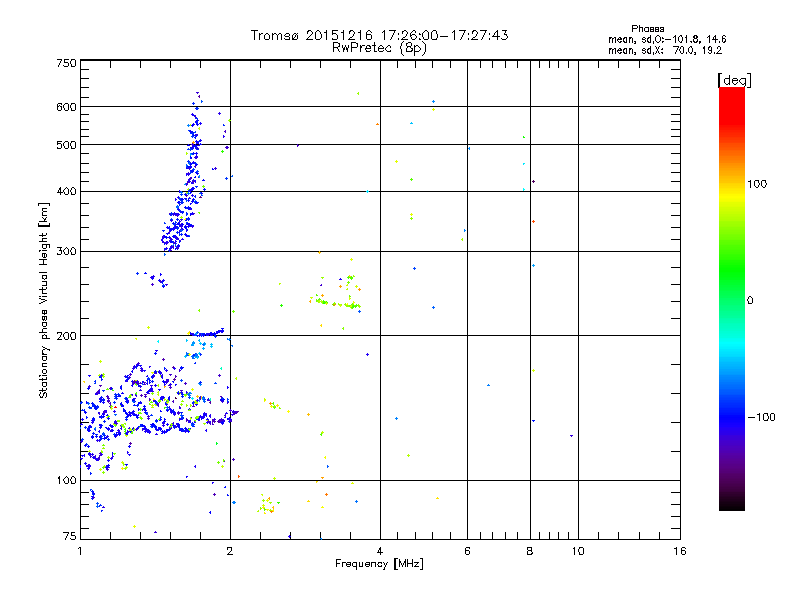Click the x-axis tick label '1'
Image resolution: width=800 pixels, height=600 pixels.
(x=80, y=551)
